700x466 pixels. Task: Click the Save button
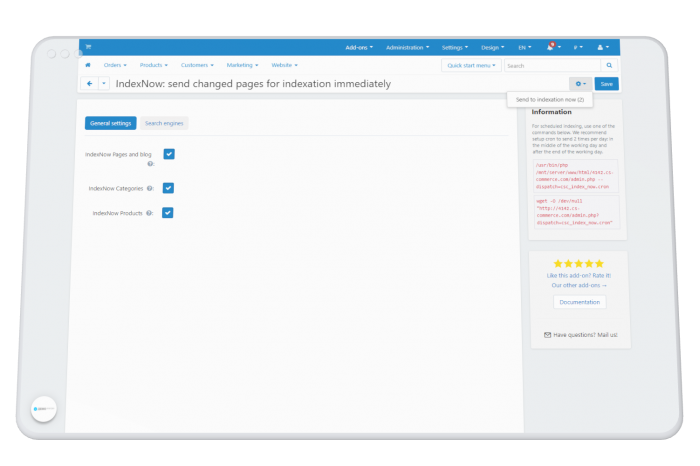click(x=606, y=84)
